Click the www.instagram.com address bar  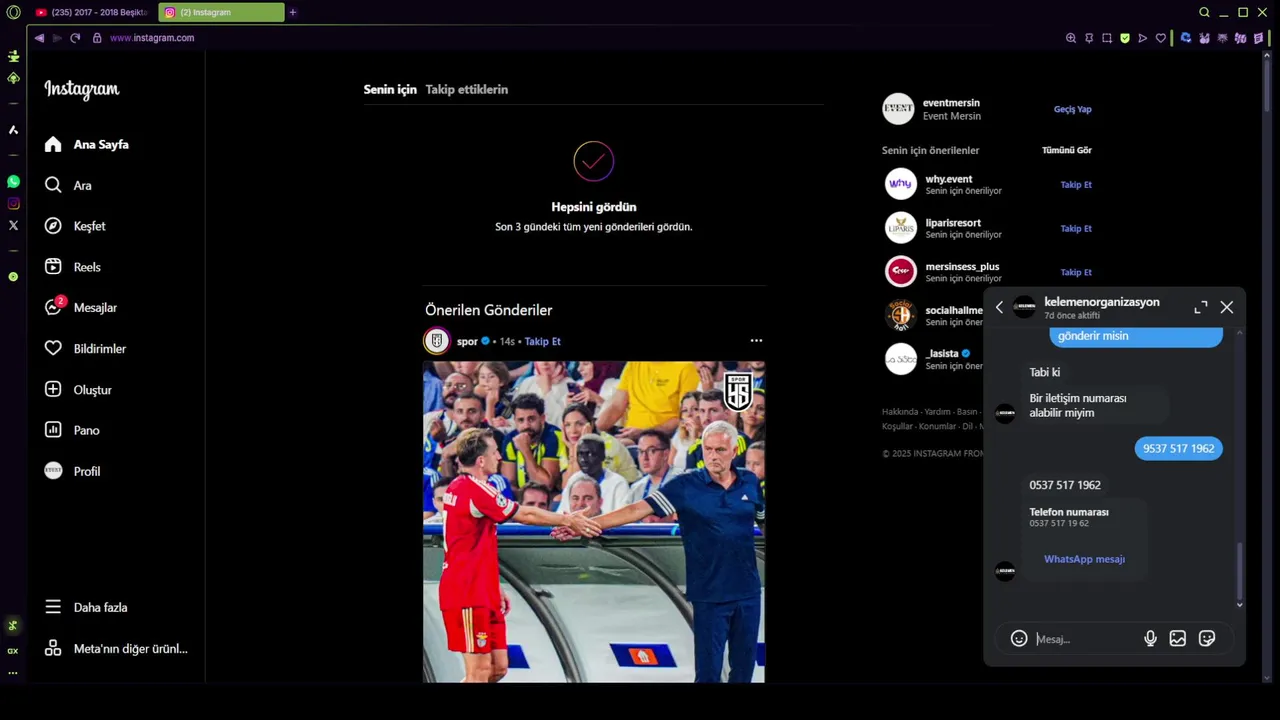click(152, 38)
